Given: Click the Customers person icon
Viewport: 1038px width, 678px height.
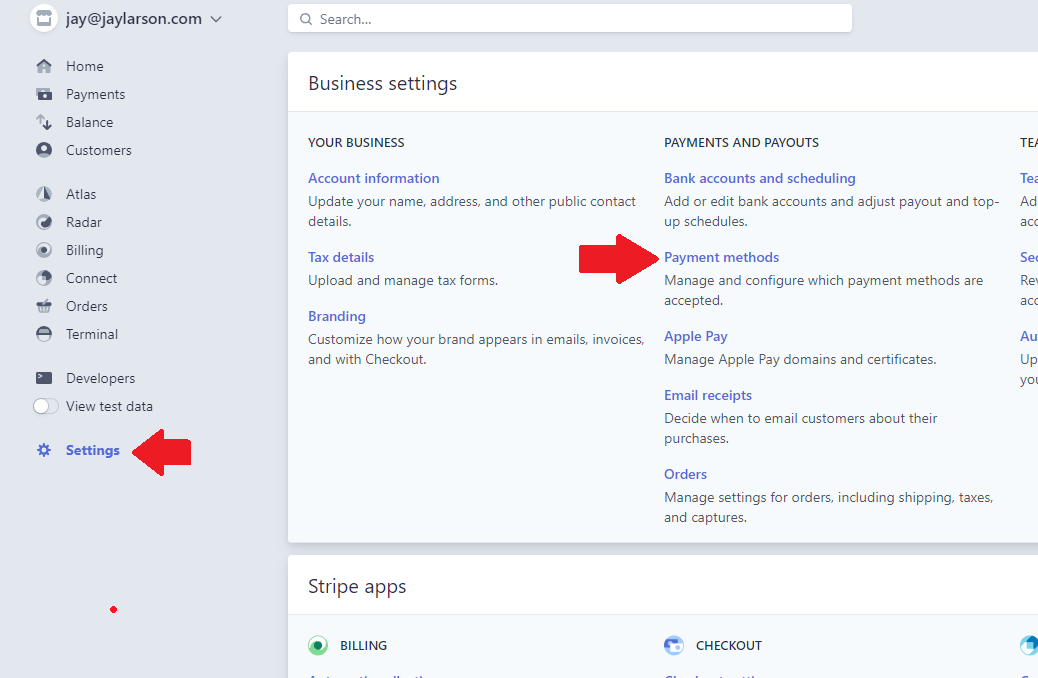Looking at the screenshot, I should pyautogui.click(x=44, y=150).
